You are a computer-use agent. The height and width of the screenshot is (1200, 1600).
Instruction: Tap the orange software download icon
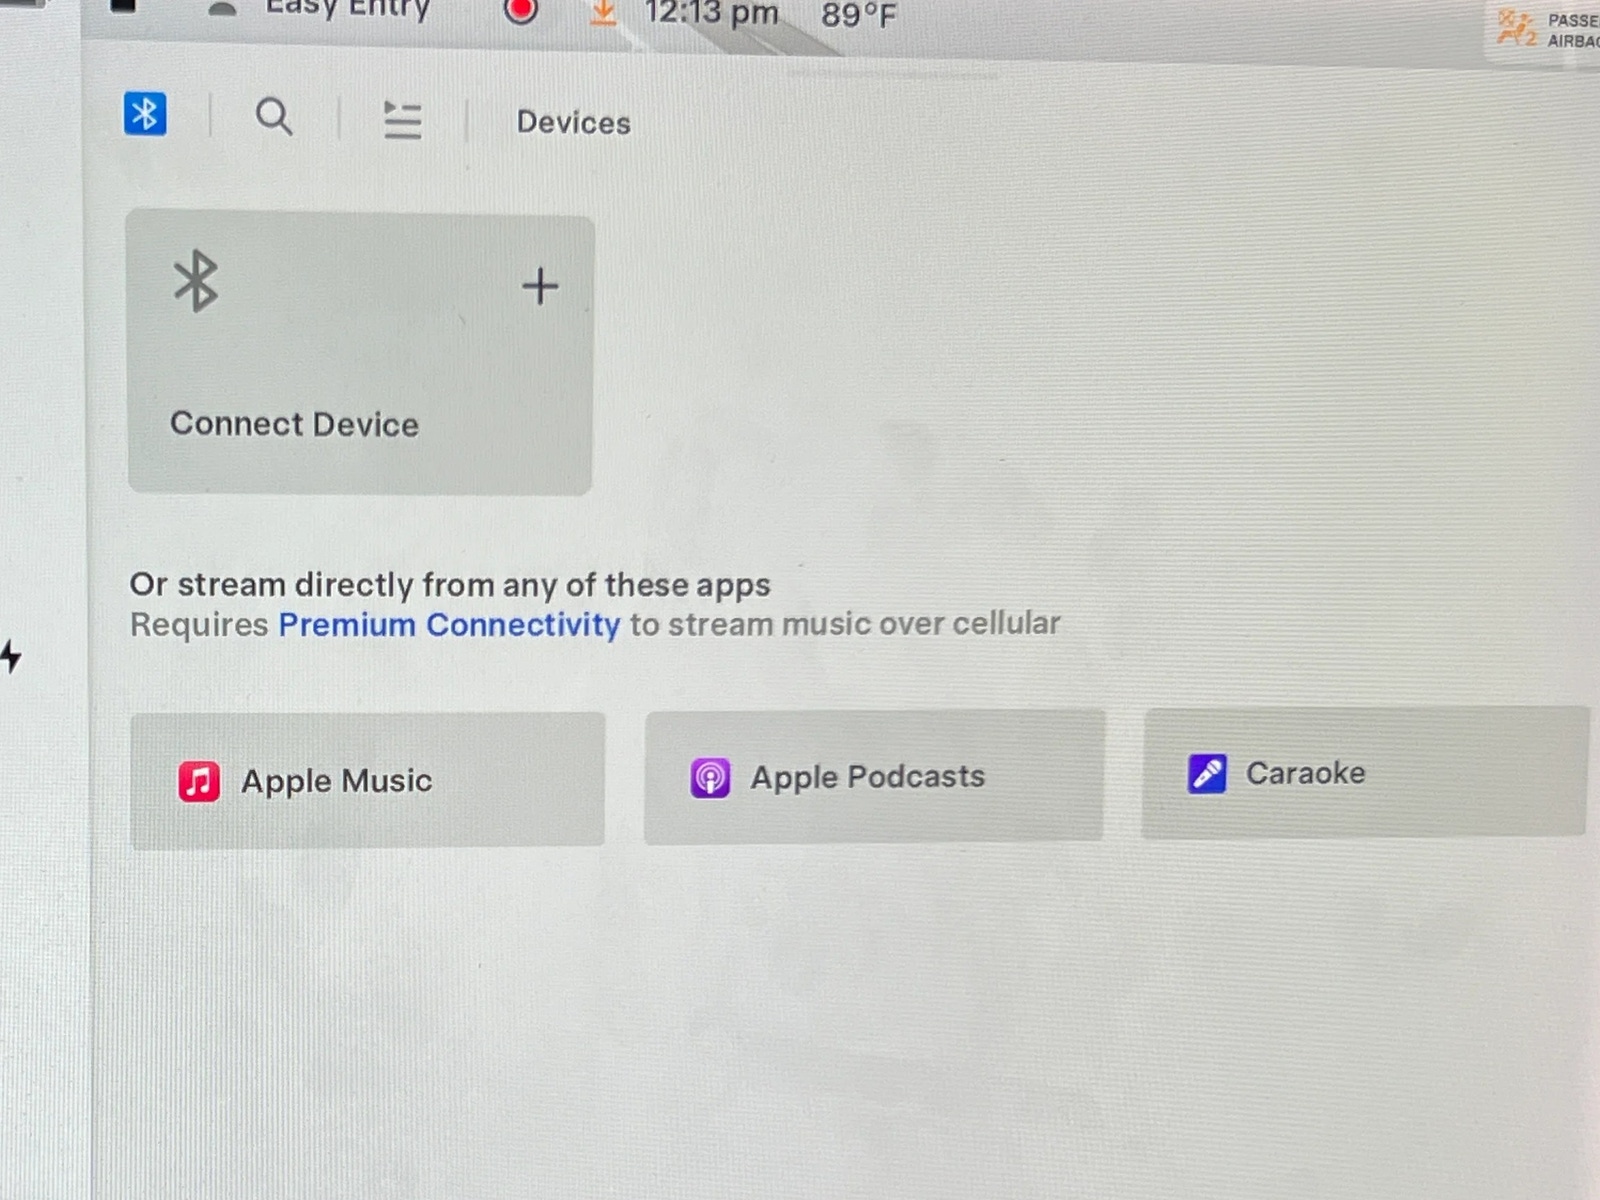point(603,12)
